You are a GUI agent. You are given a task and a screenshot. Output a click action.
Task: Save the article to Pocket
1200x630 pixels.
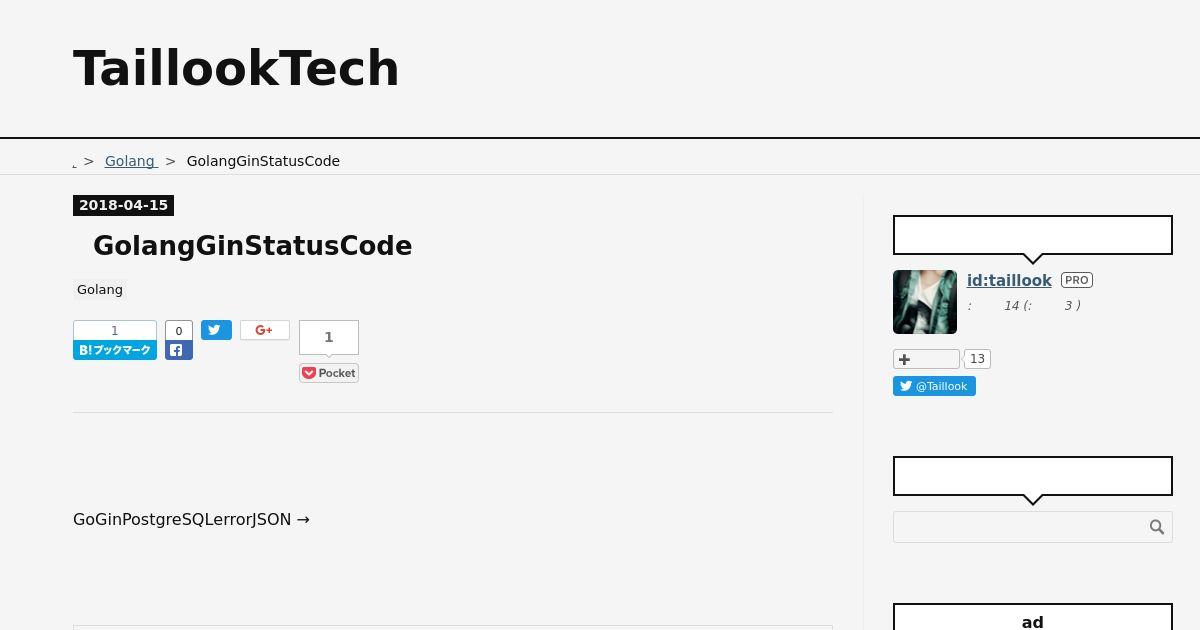tap(329, 373)
